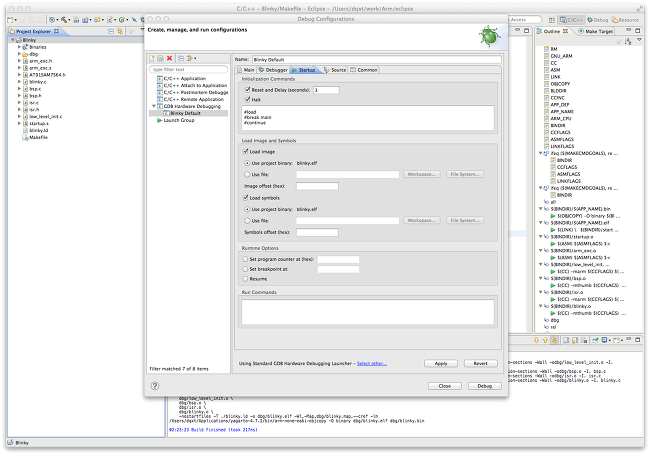This screenshot has height=455, width=650.
Task: Click the Revert button
Action: [x=480, y=363]
